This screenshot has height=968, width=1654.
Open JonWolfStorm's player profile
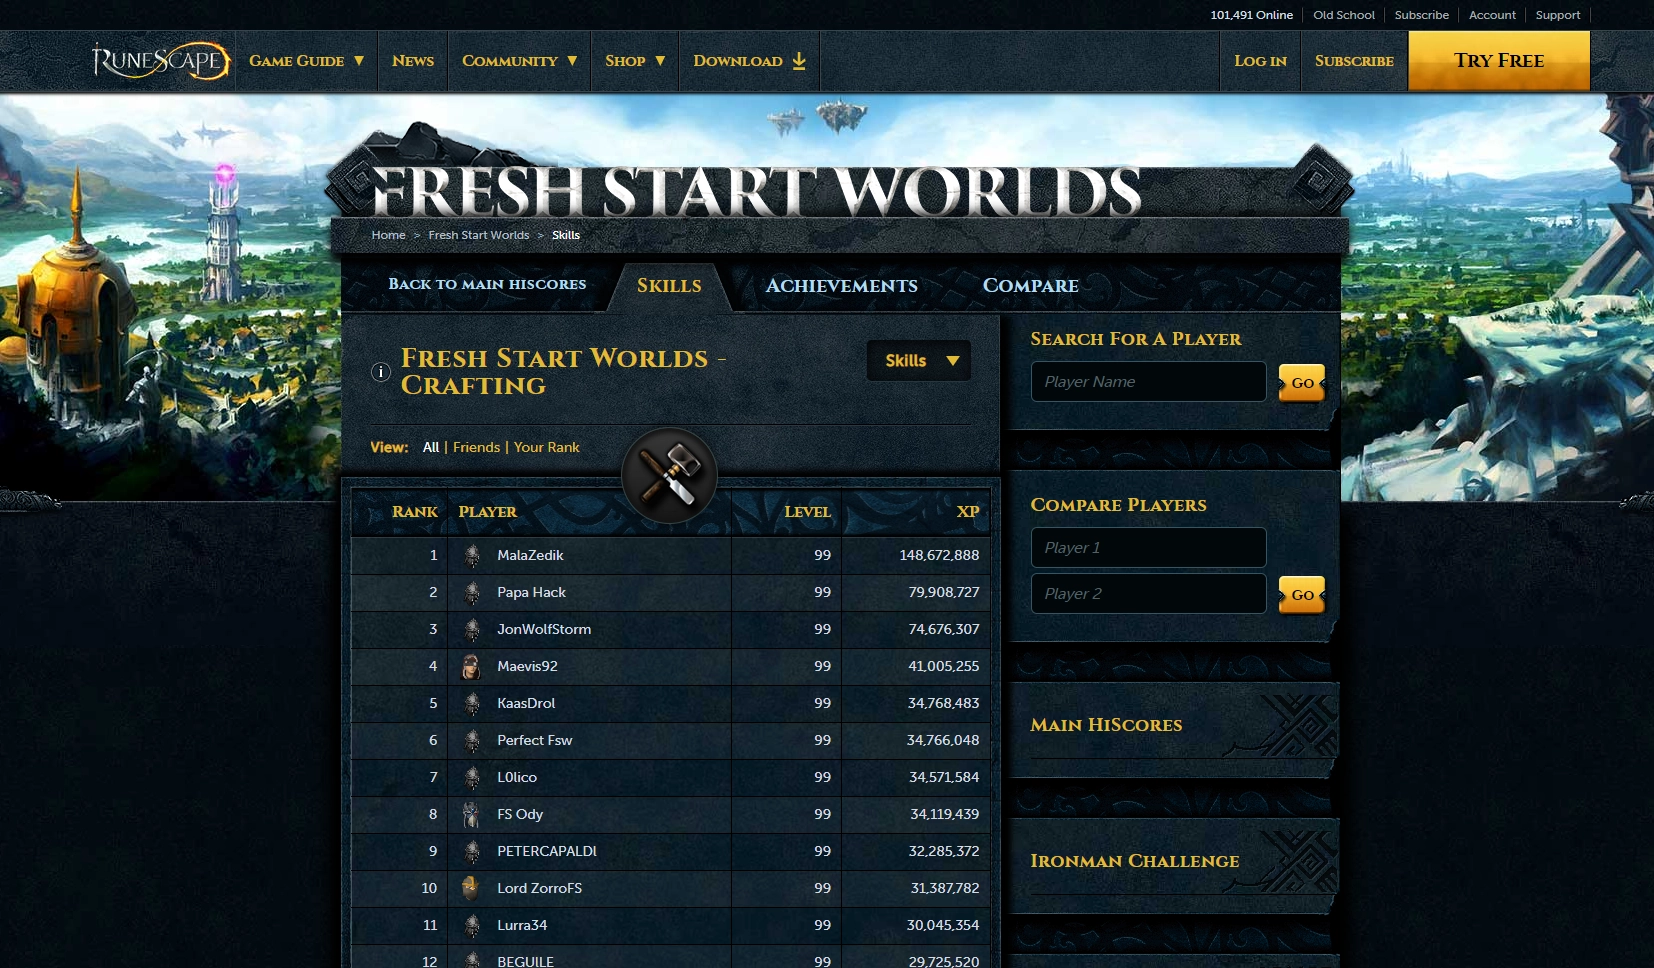pyautogui.click(x=544, y=630)
